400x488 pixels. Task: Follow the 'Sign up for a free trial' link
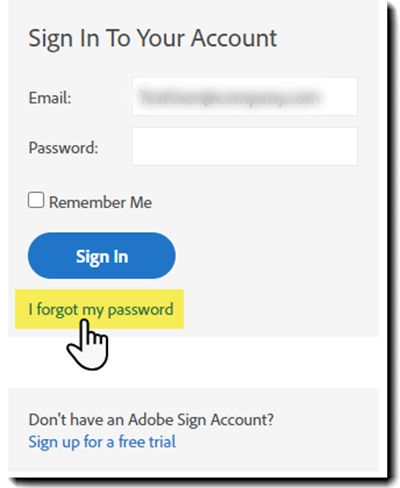[x=102, y=442]
